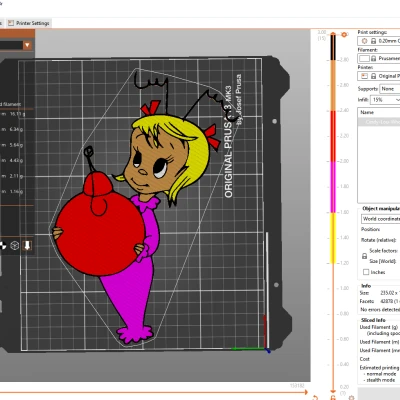
Task: Click the Printer Settings tab icon
Action: point(11,23)
